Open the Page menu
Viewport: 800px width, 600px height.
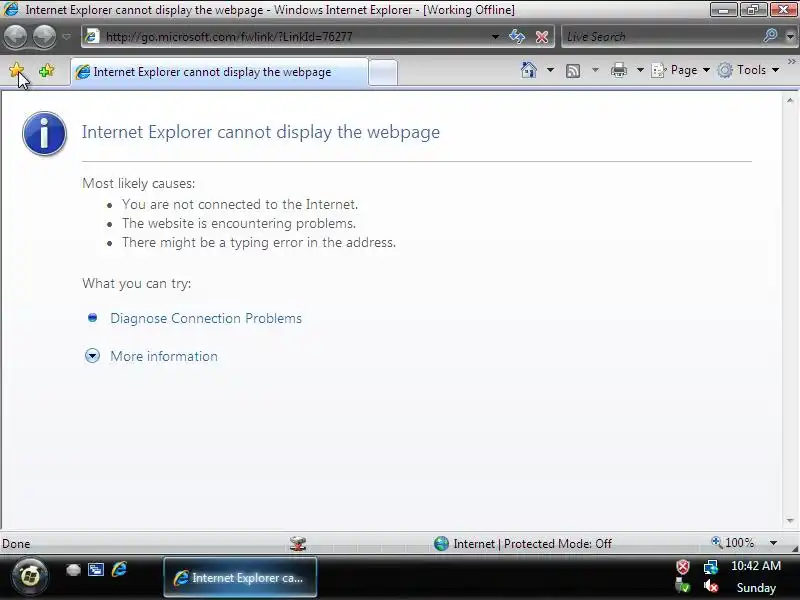pyautogui.click(x=681, y=70)
